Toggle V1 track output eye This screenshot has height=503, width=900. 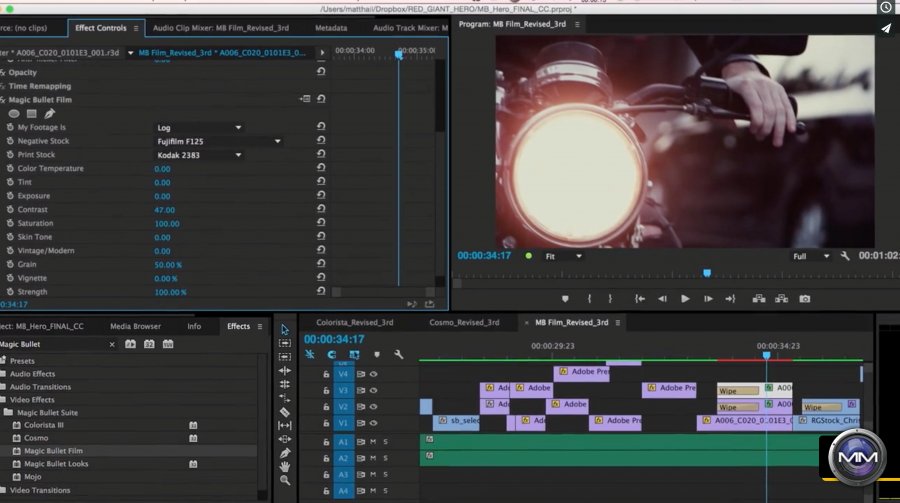pyautogui.click(x=373, y=423)
